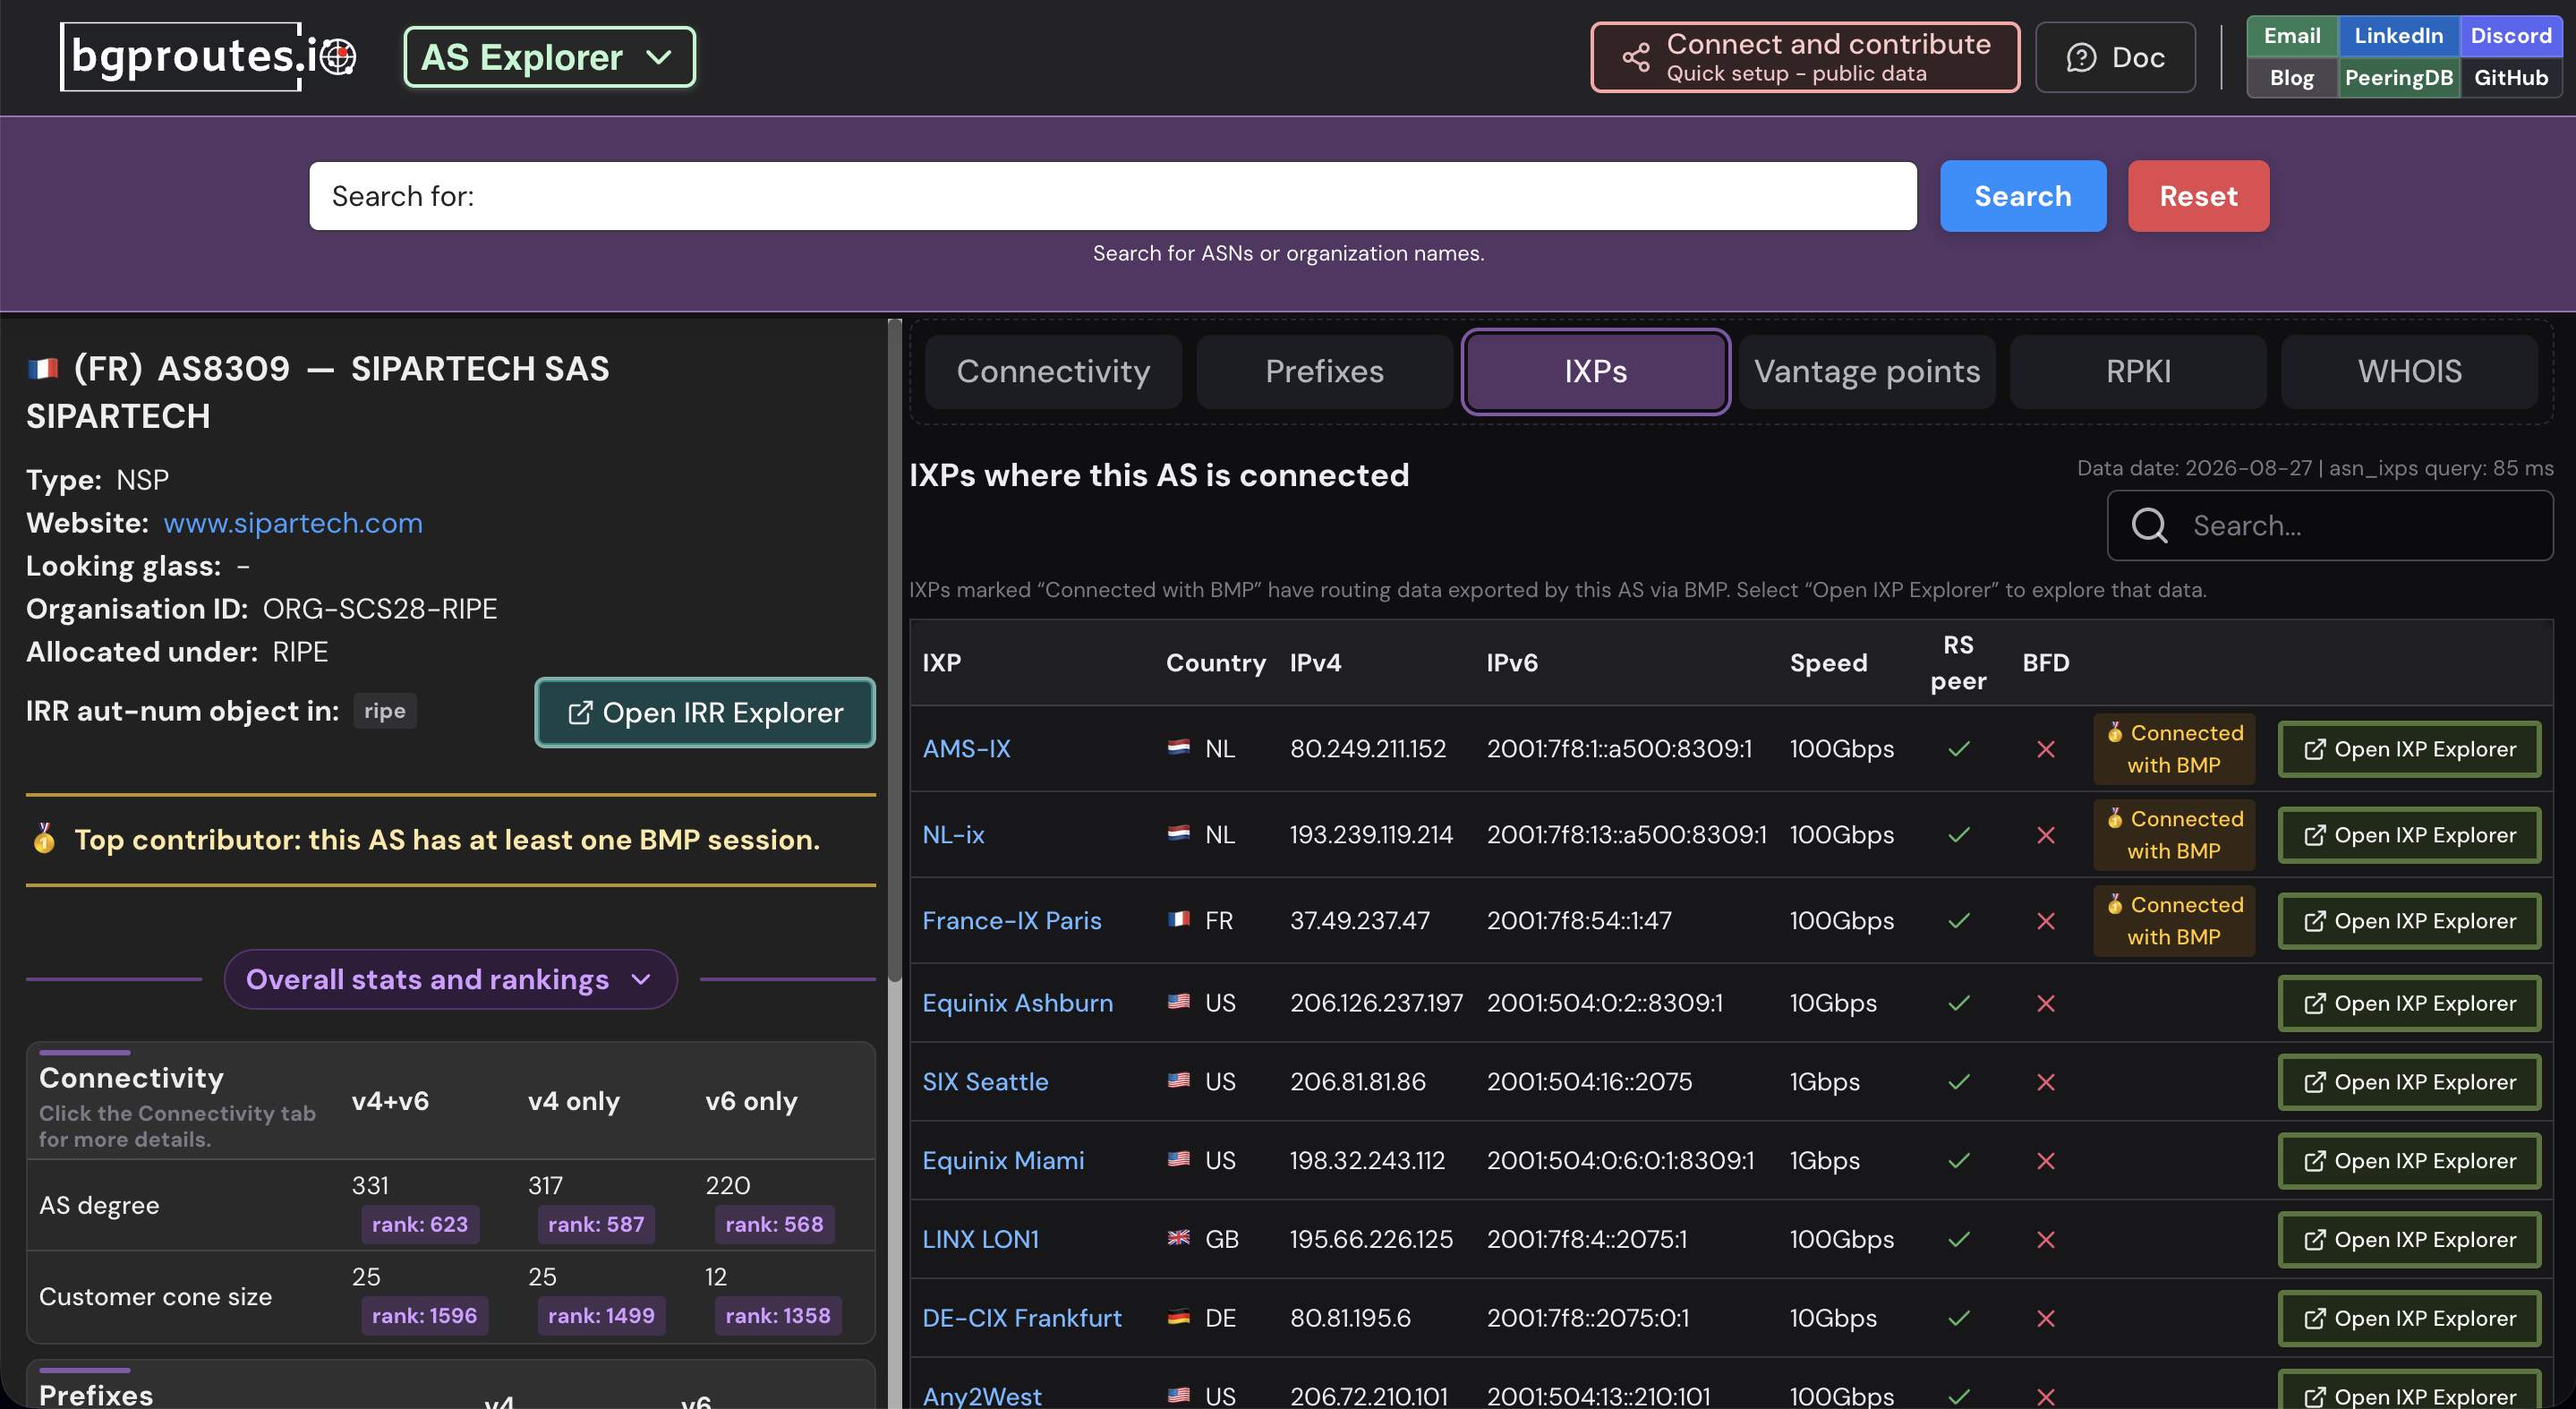Click the medal icon by Top contributor
Image resolution: width=2576 pixels, height=1409 pixels.
[x=43, y=838]
